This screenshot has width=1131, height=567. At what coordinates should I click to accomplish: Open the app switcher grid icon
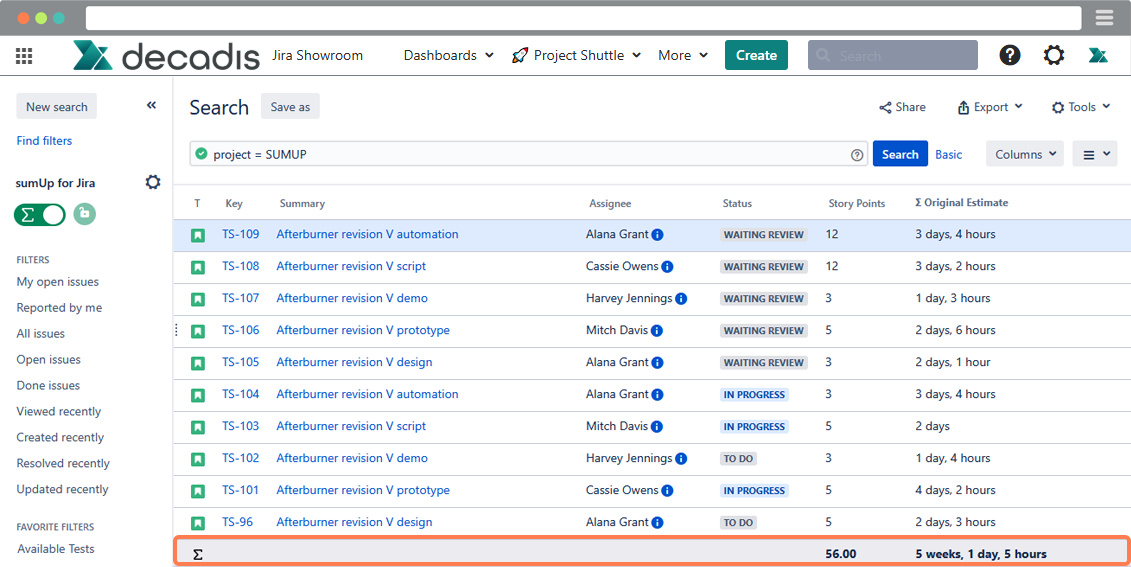[x=24, y=56]
